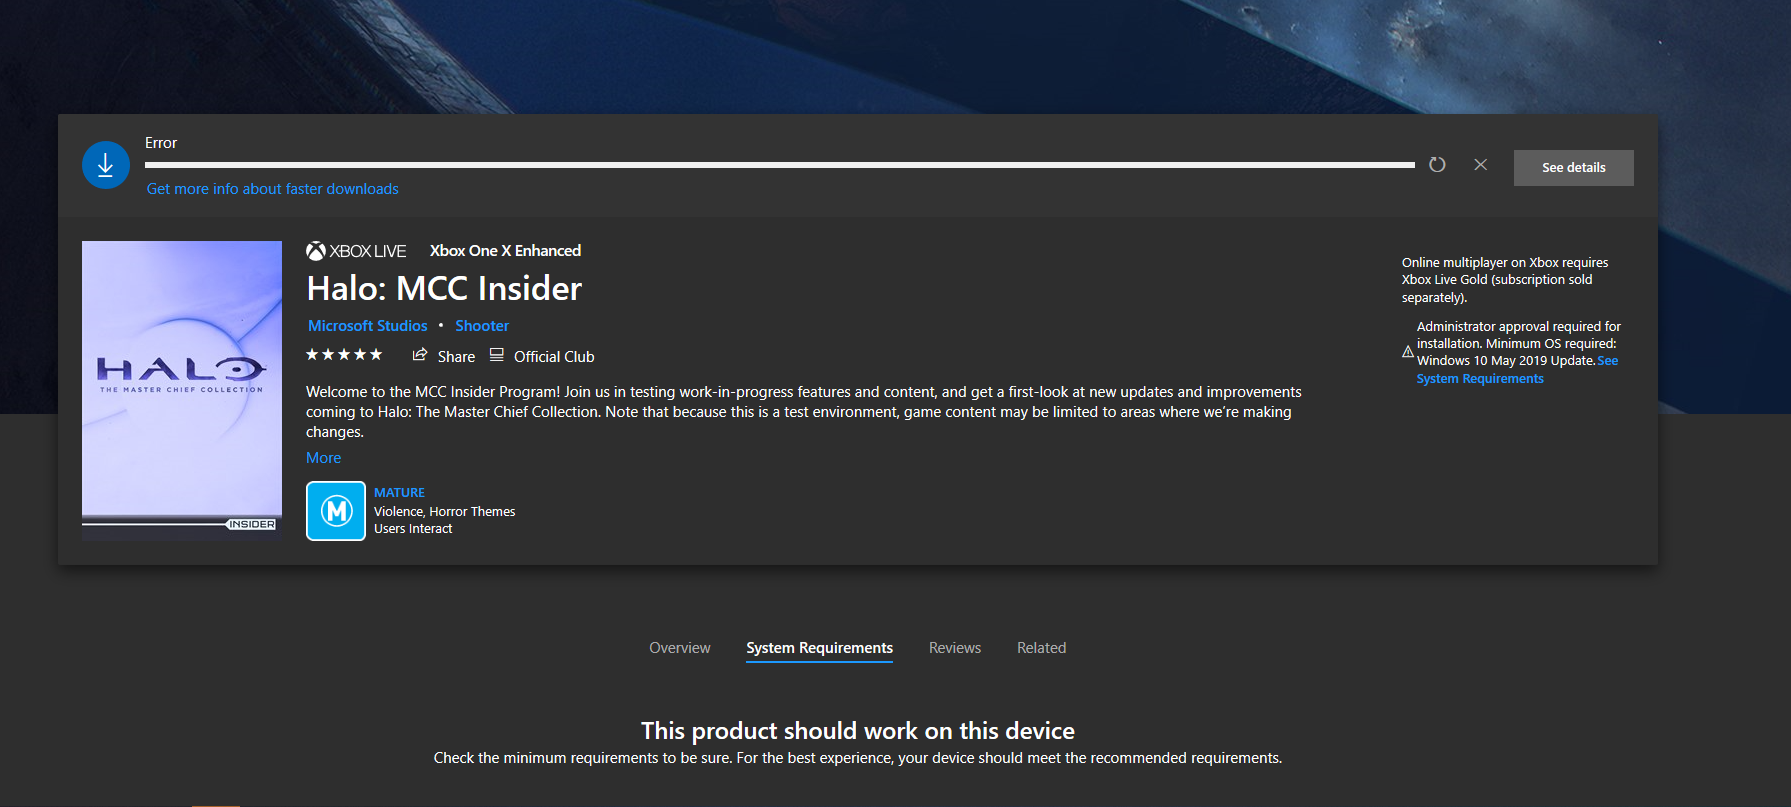Viewport: 1791px width, 807px height.
Task: Click the 'Violence, Horror Themes' text
Action: (445, 512)
